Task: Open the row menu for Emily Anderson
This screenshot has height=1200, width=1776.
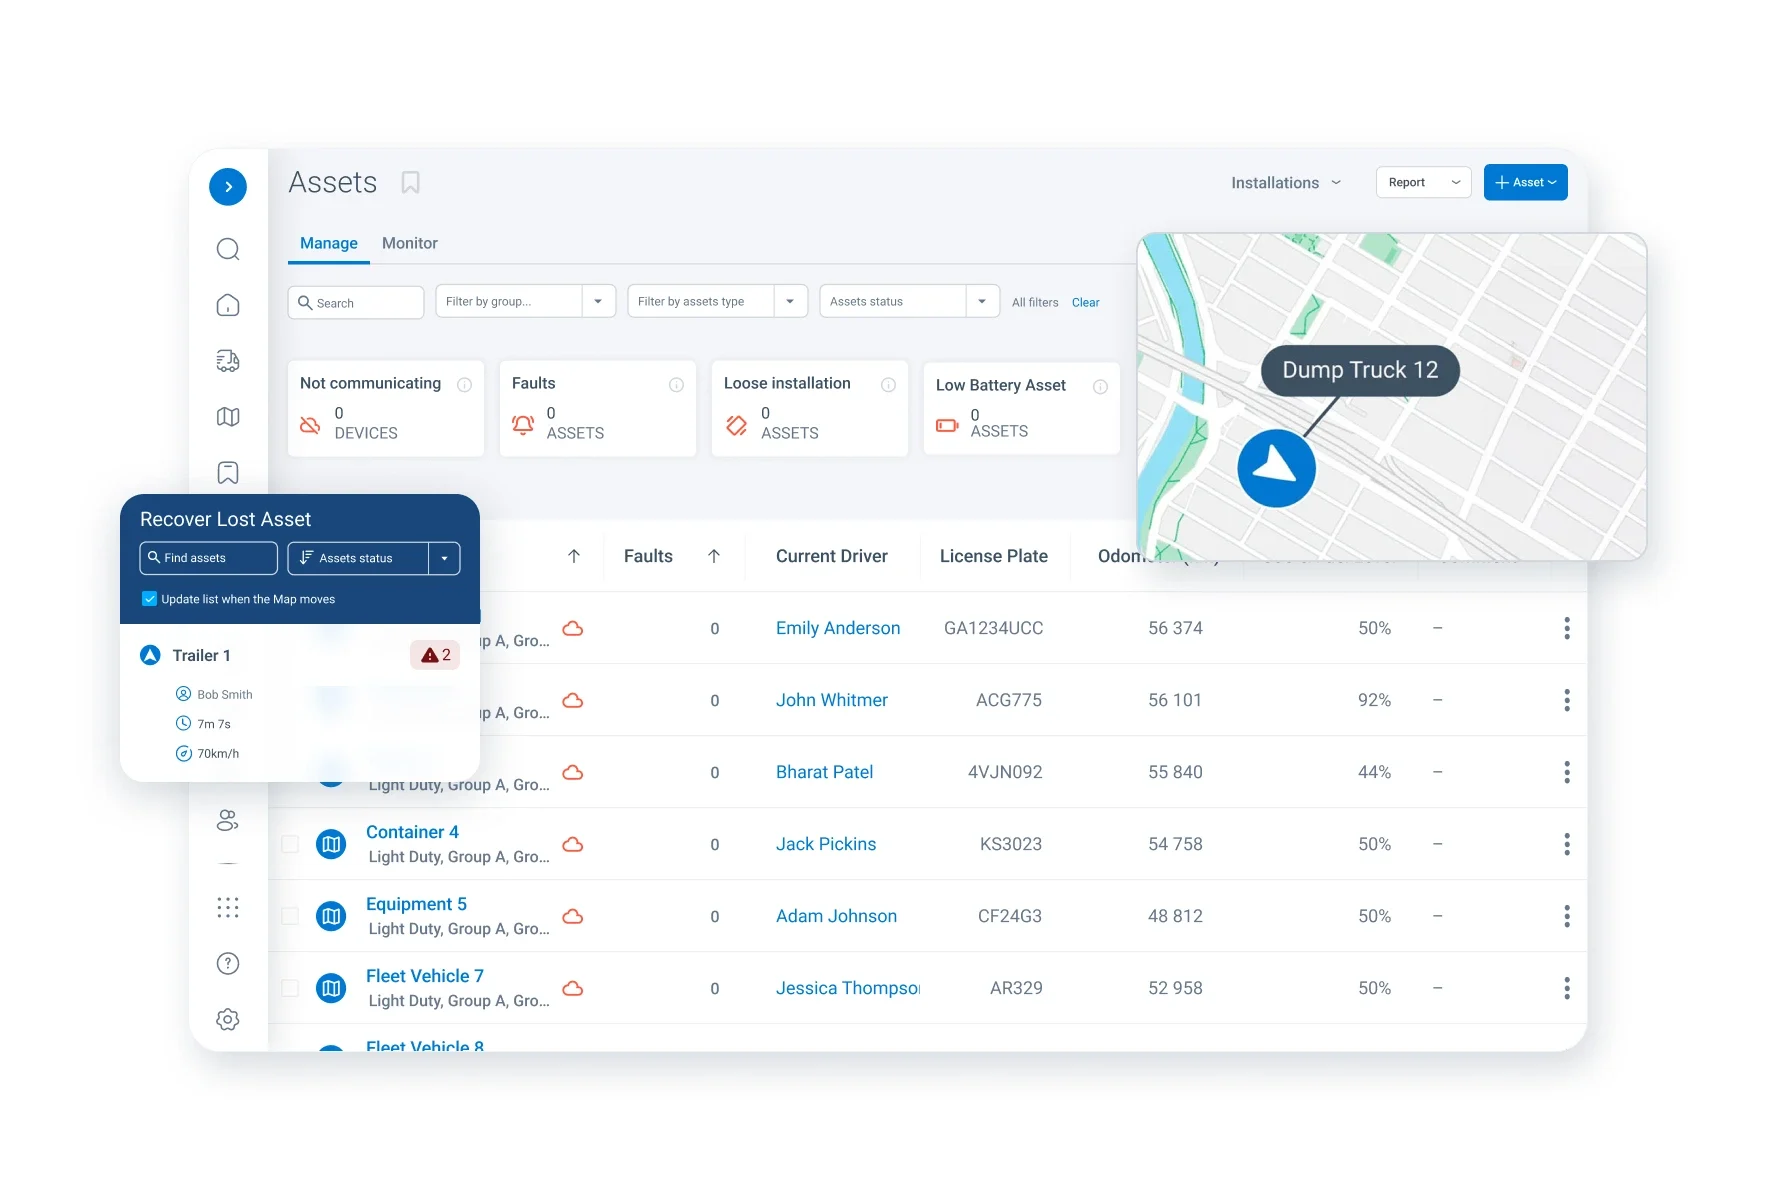Action: click(1567, 628)
